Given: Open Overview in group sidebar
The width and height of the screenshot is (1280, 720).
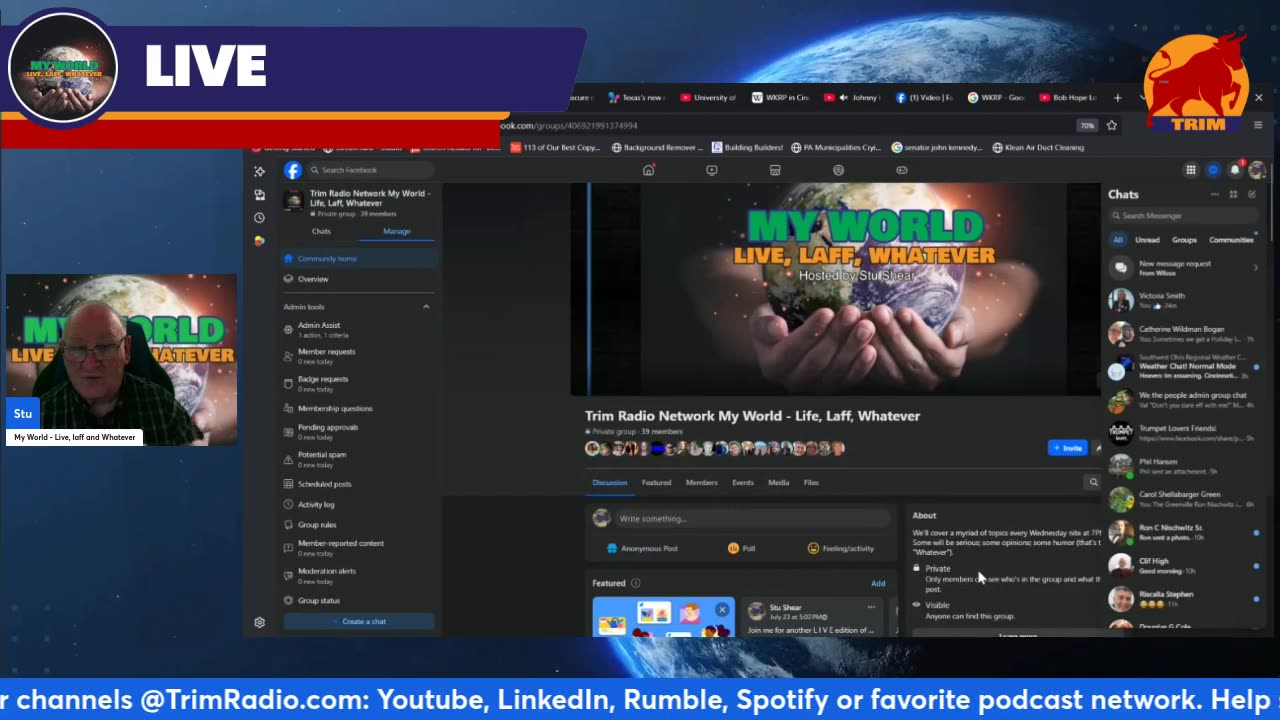Looking at the screenshot, I should (359, 279).
